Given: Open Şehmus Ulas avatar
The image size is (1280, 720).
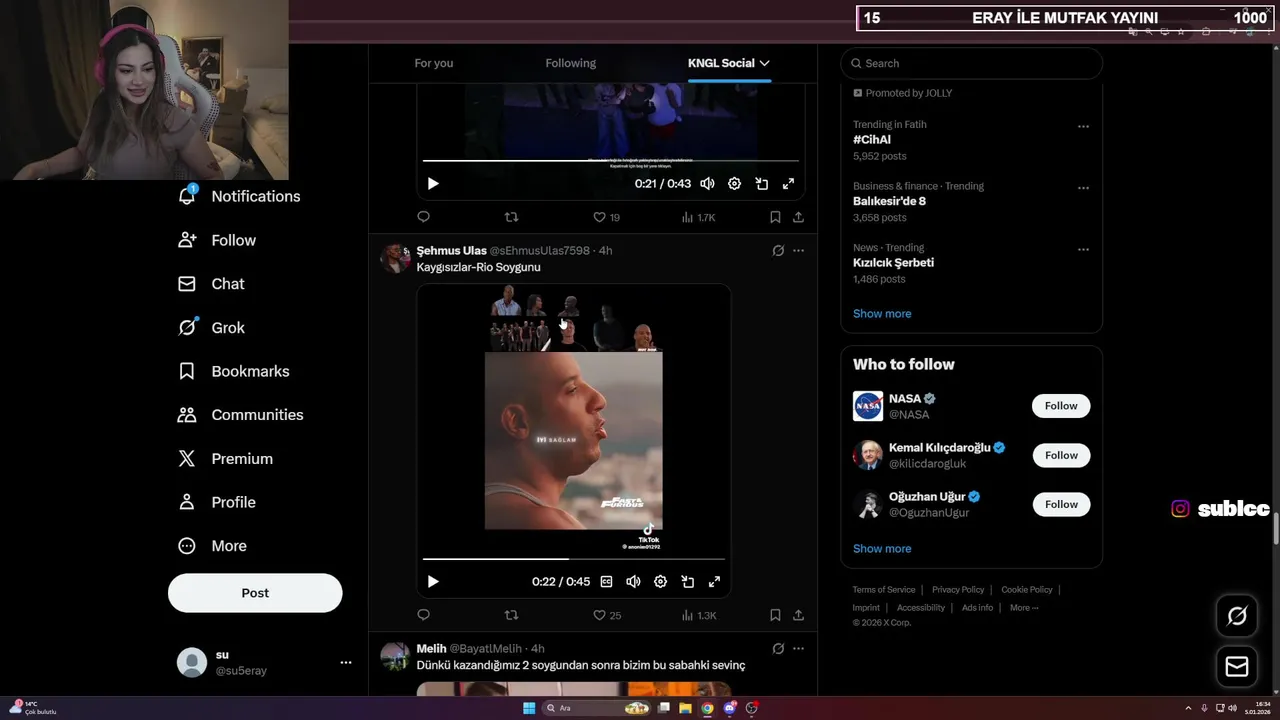Looking at the screenshot, I should [395, 259].
